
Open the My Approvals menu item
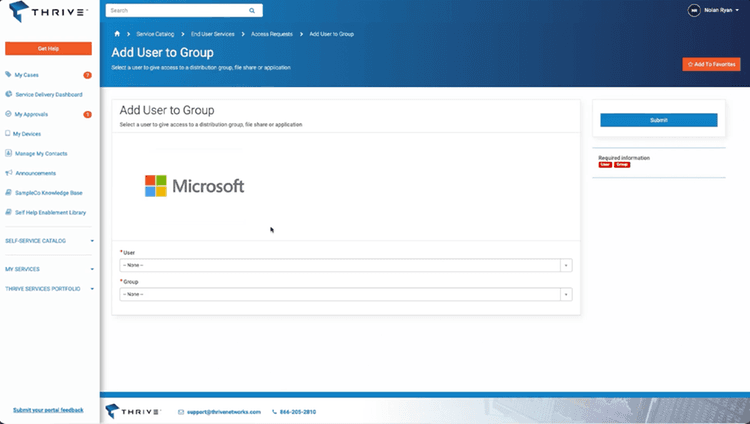[36, 114]
